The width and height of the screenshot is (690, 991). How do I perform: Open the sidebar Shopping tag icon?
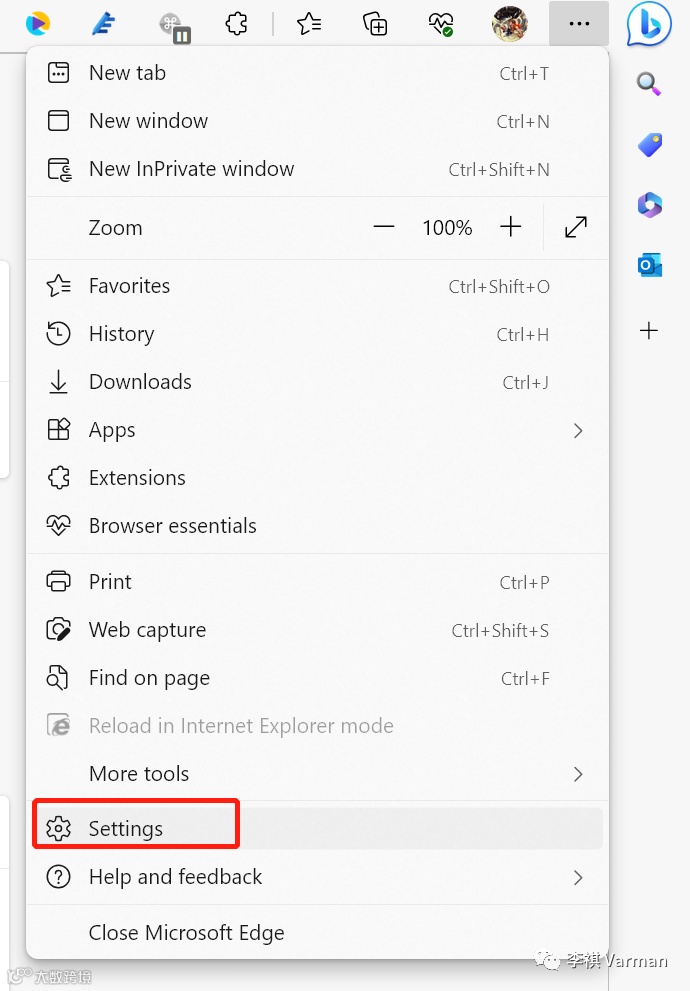(x=650, y=145)
